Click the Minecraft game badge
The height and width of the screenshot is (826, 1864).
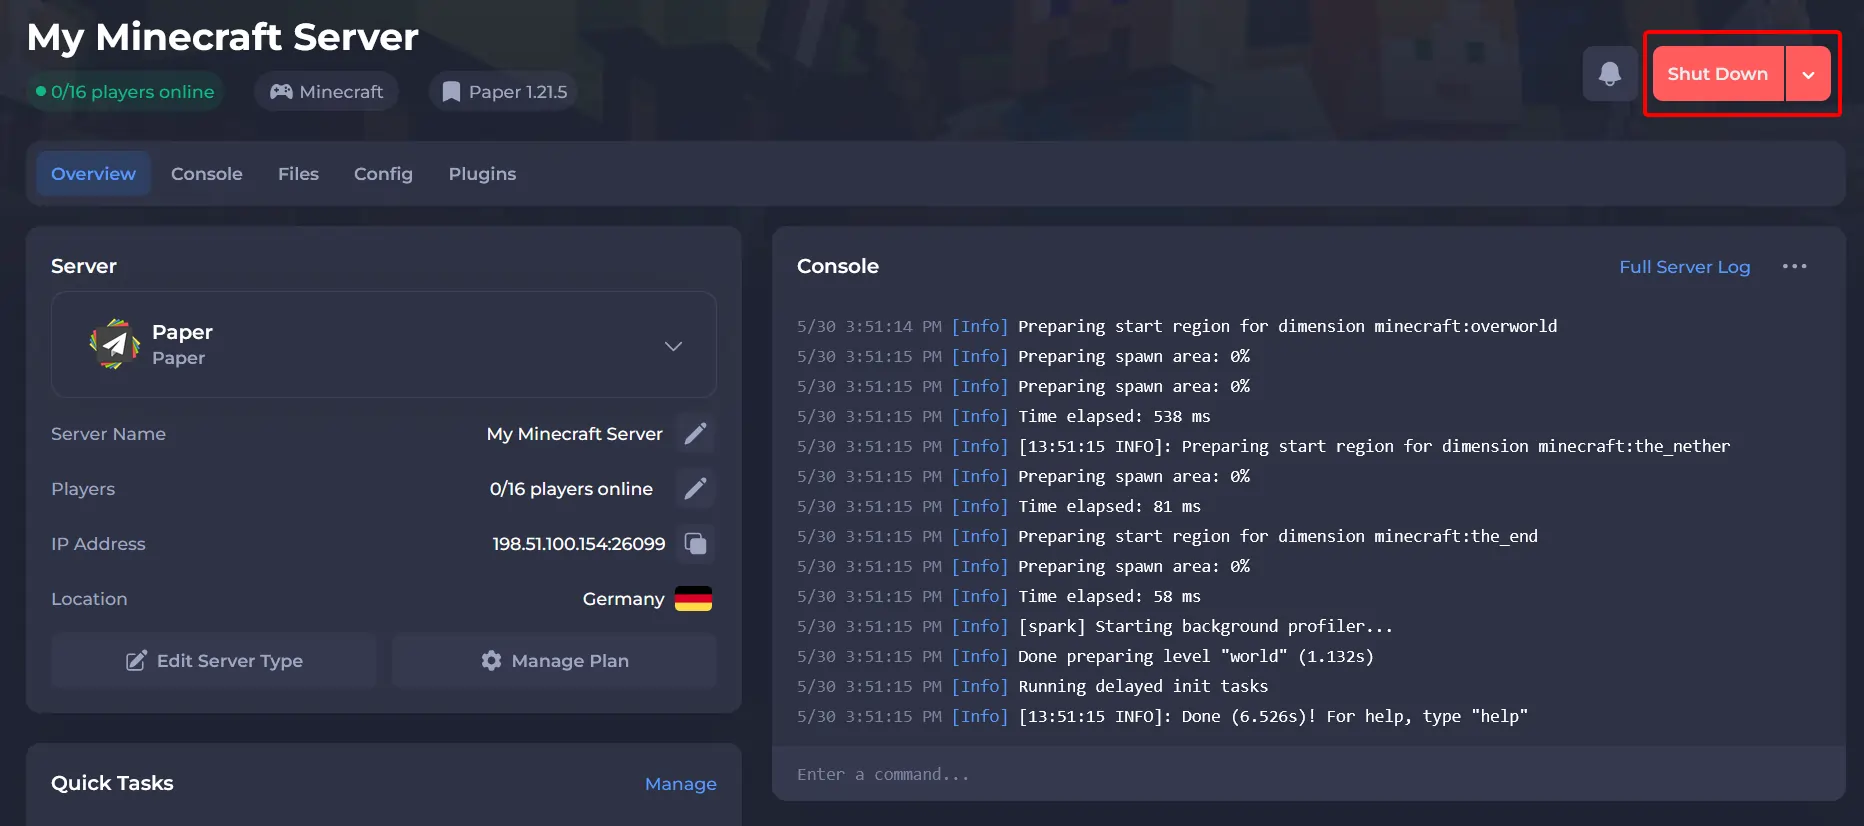(x=326, y=92)
